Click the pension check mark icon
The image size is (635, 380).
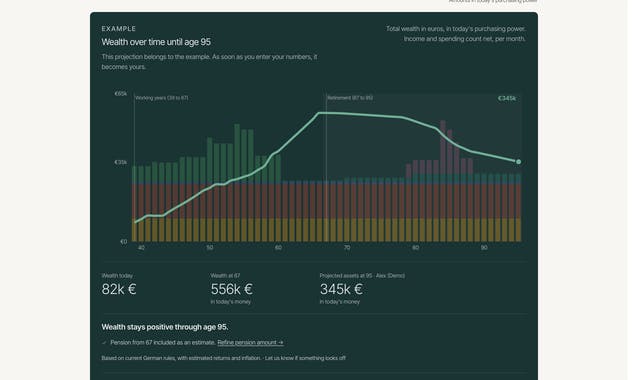104,343
